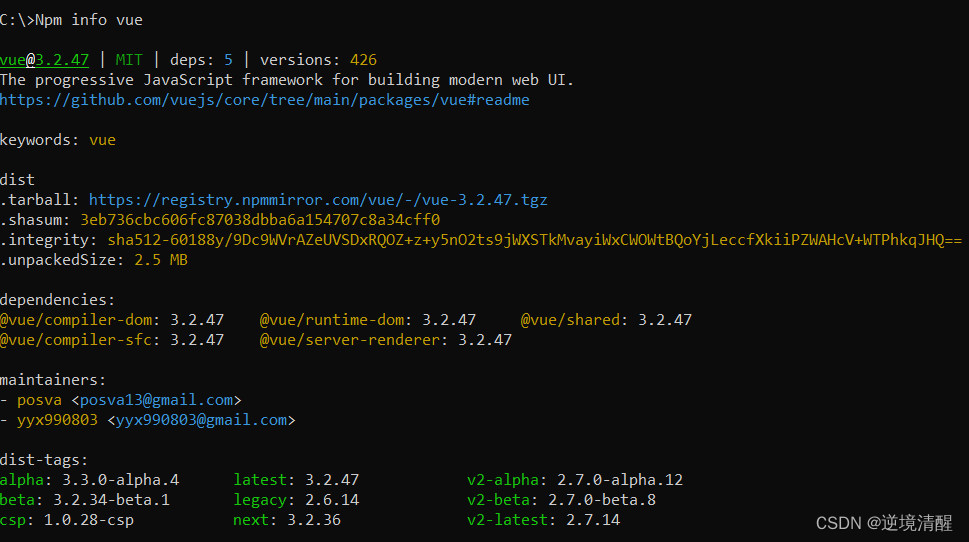This screenshot has height=542, width=969.
Task: Click the @vue/server-renderer dependency name
Action: 350,340
